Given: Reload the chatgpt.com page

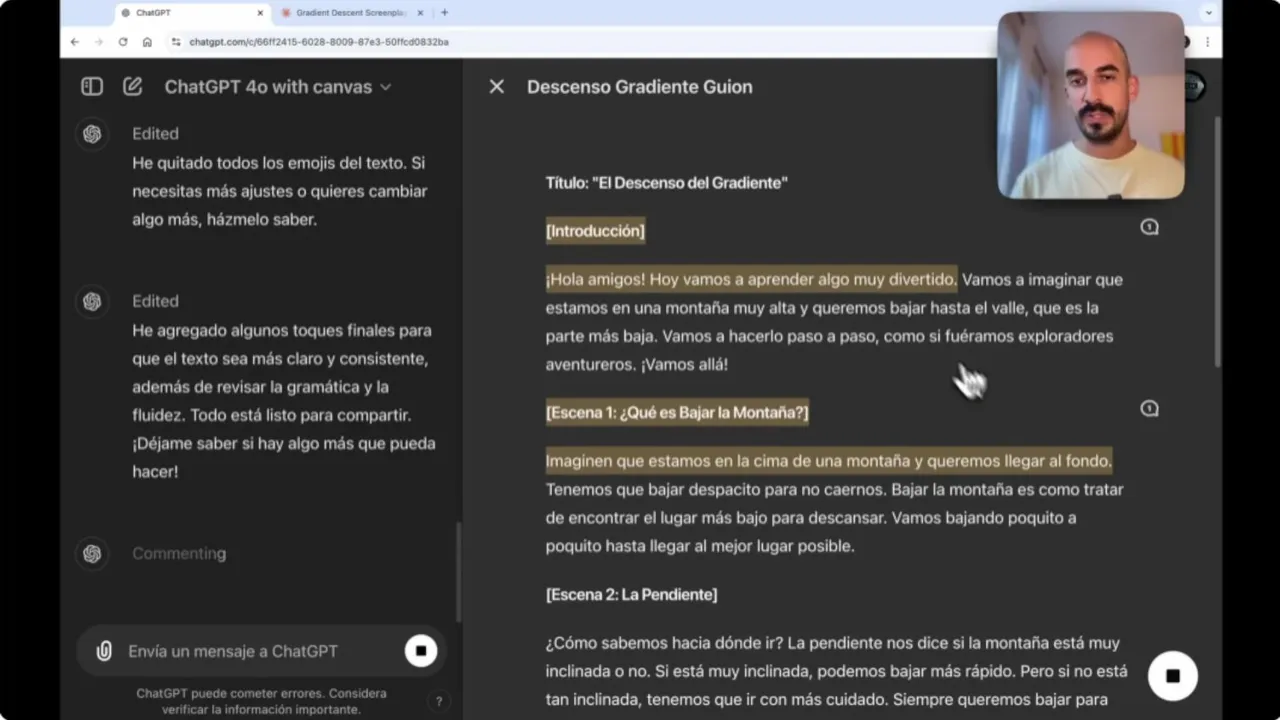Looking at the screenshot, I should (x=123, y=42).
